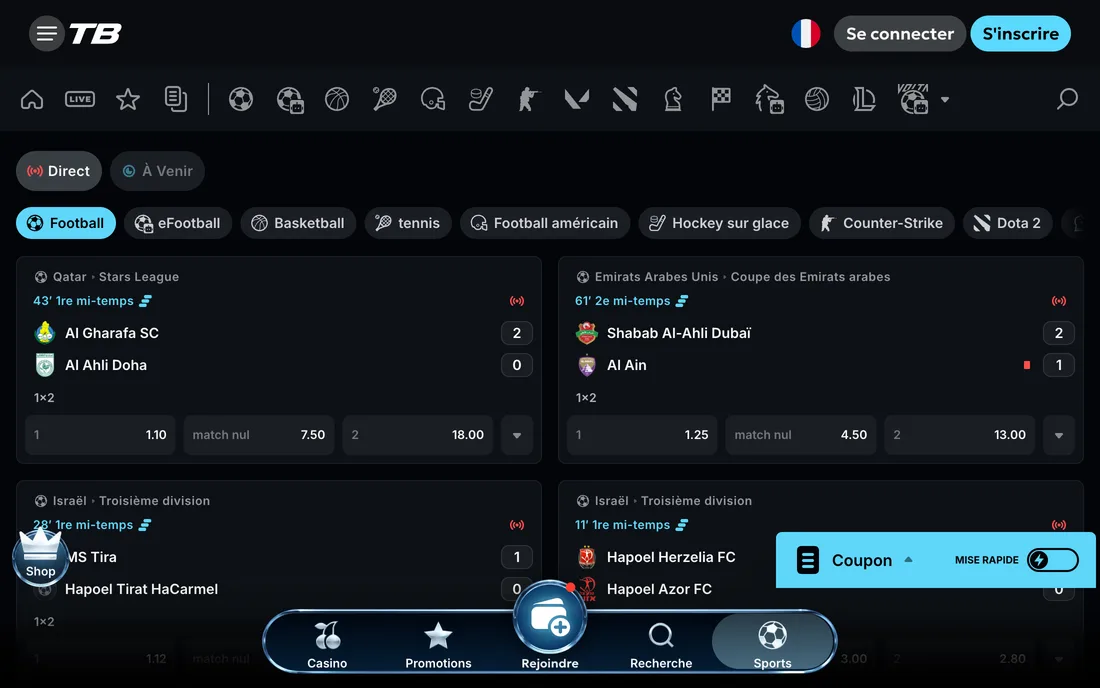Select the eFootball icon in sports bar
This screenshot has width=1100, height=688.
coord(290,100)
